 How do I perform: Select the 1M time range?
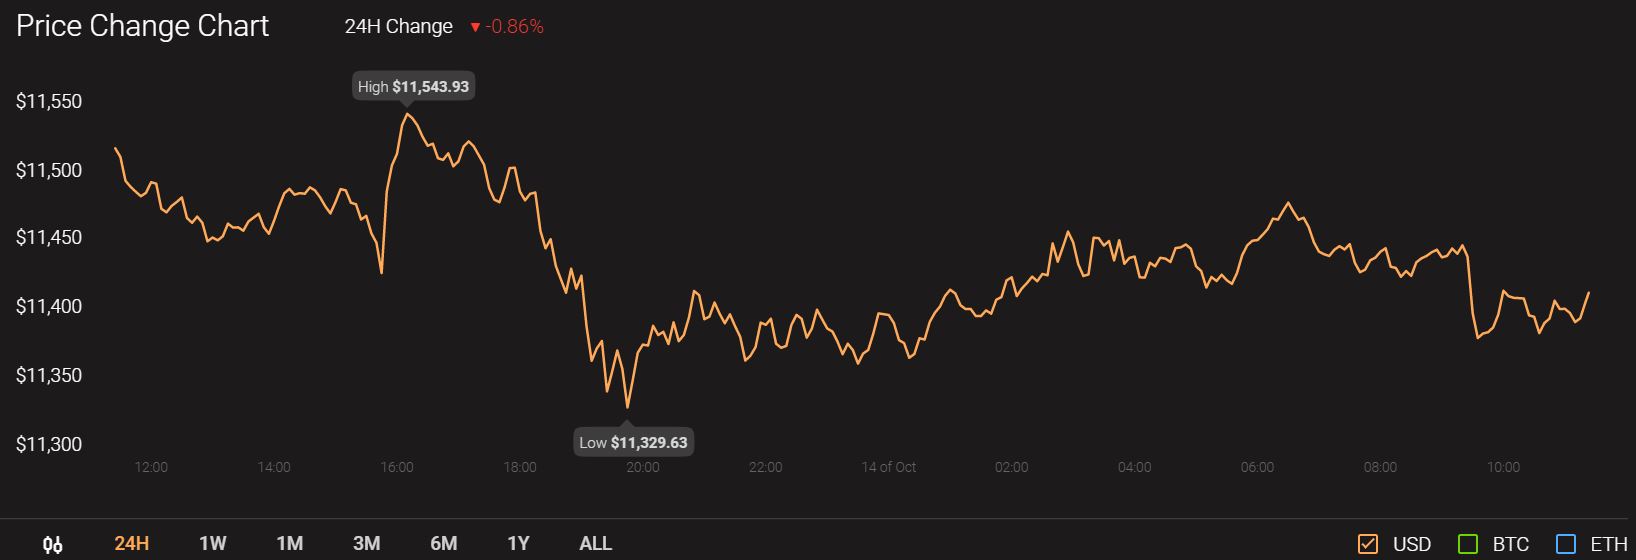pyautogui.click(x=289, y=544)
